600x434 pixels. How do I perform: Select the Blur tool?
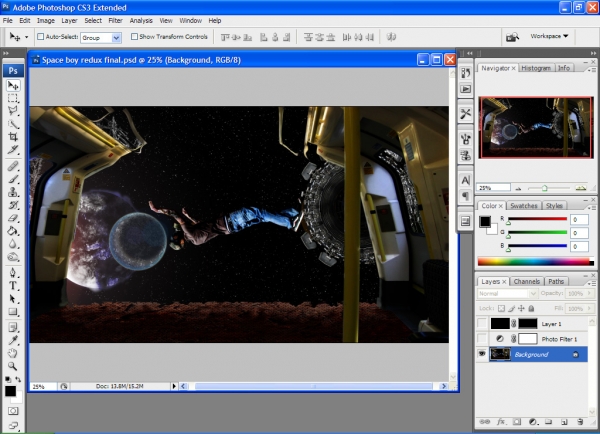pos(13,244)
